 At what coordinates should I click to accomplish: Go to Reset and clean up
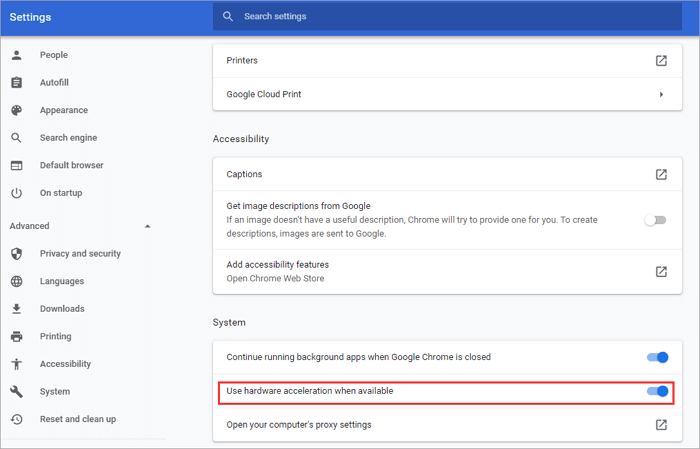coord(77,419)
